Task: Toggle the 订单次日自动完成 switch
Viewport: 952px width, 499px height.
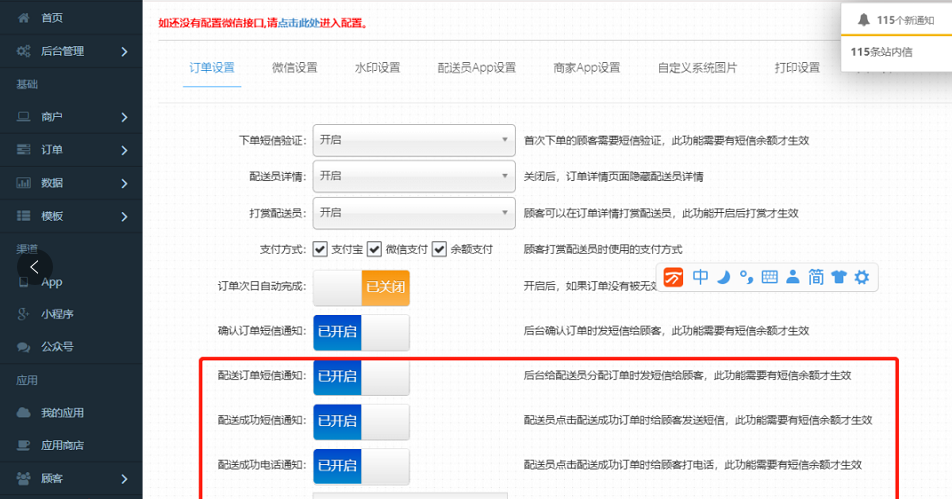Action: pyautogui.click(x=361, y=288)
